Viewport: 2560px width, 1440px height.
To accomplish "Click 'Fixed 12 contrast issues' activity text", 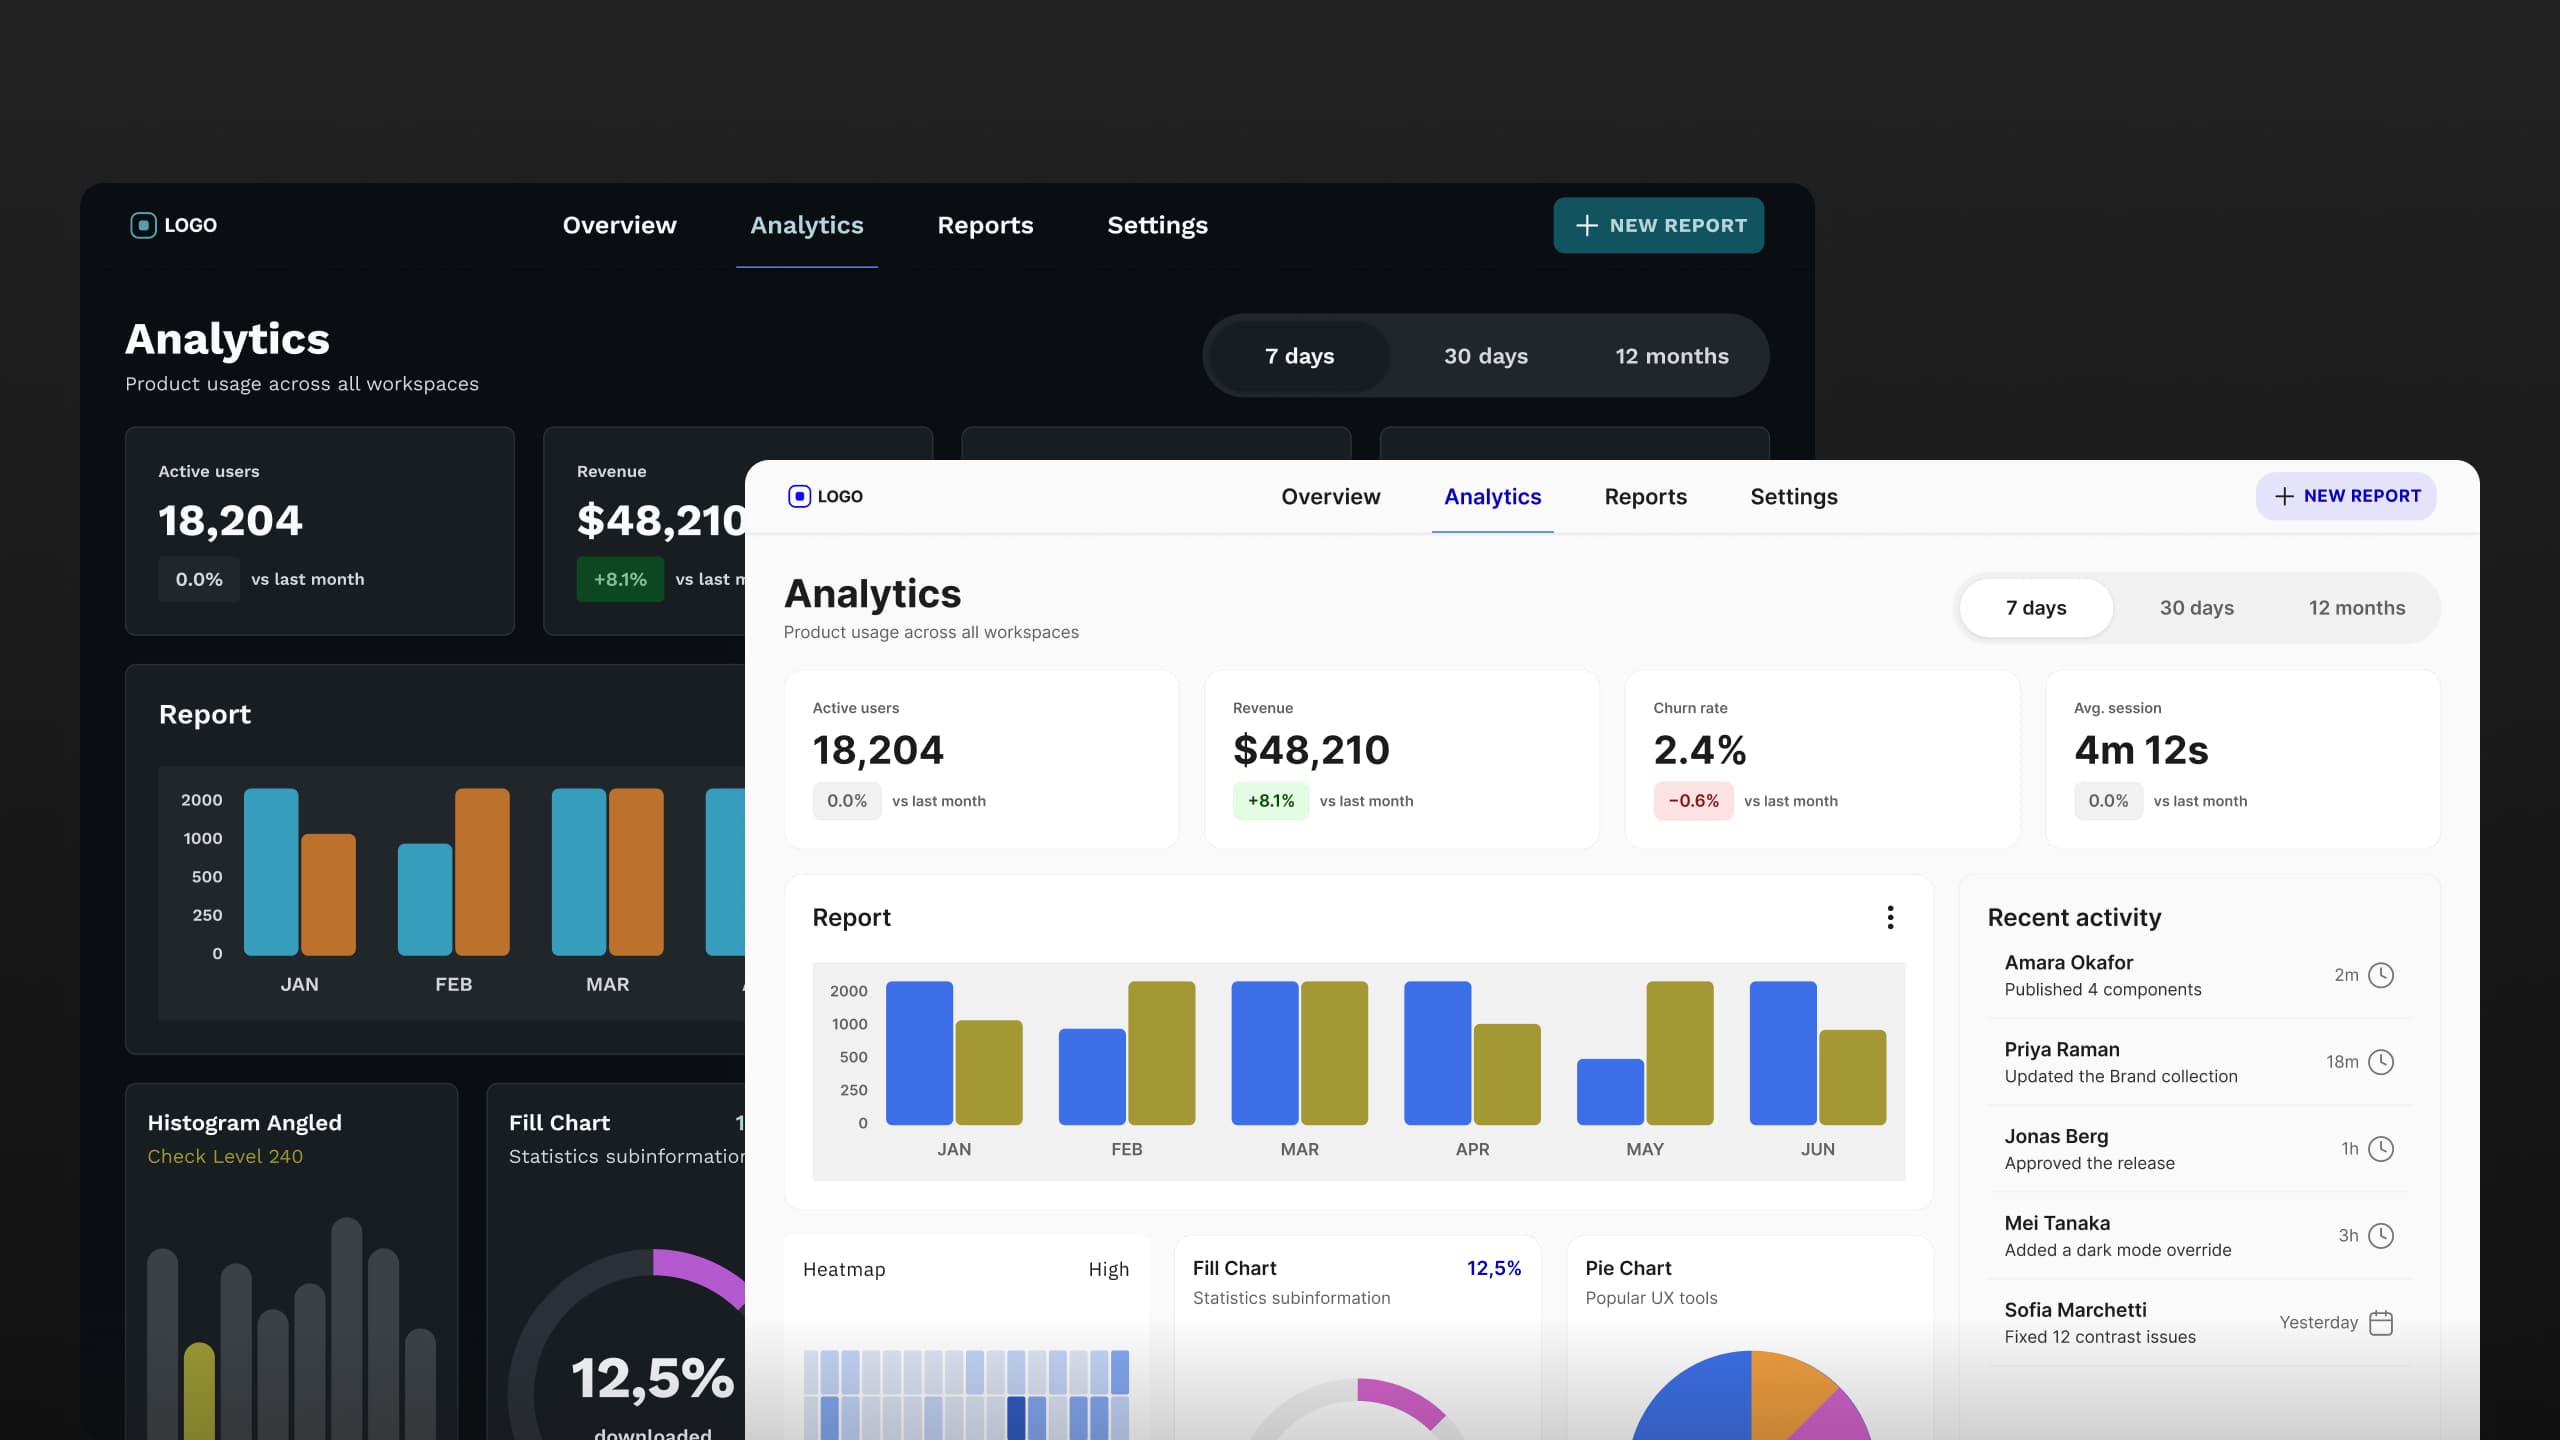I will (2100, 1337).
